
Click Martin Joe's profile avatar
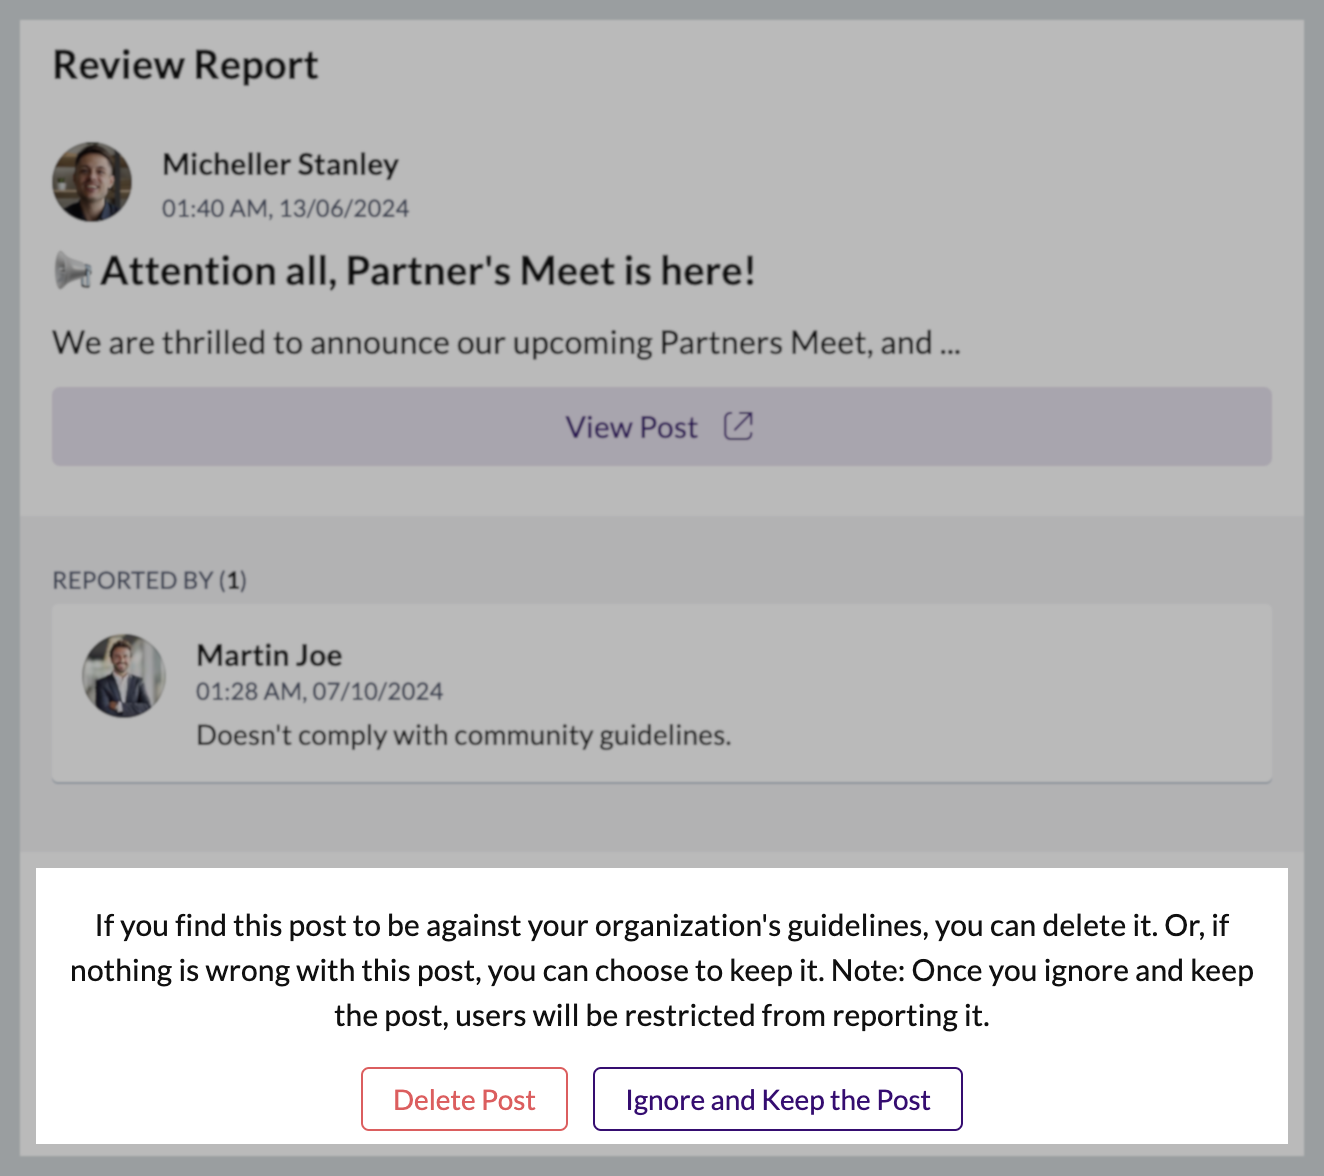124,676
